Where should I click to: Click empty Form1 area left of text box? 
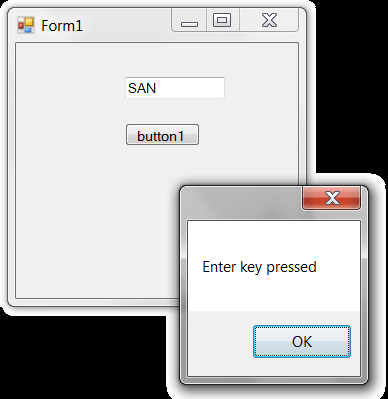70,88
